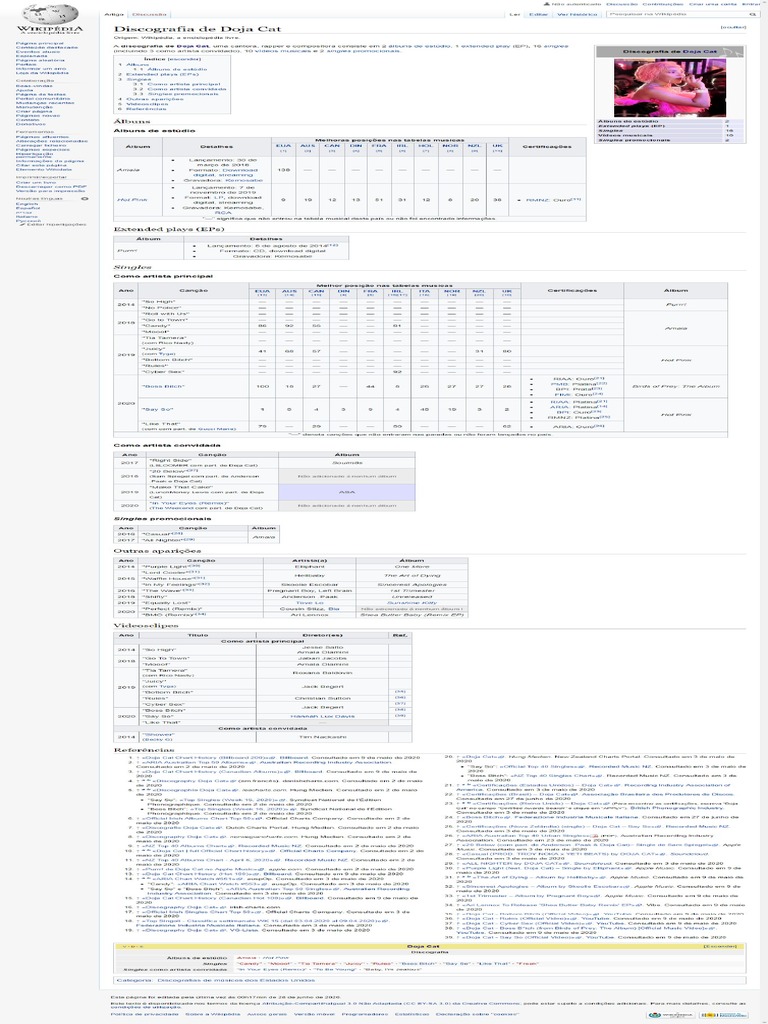Open the Discussão tab
This screenshot has height=1024, width=768.
coord(150,14)
